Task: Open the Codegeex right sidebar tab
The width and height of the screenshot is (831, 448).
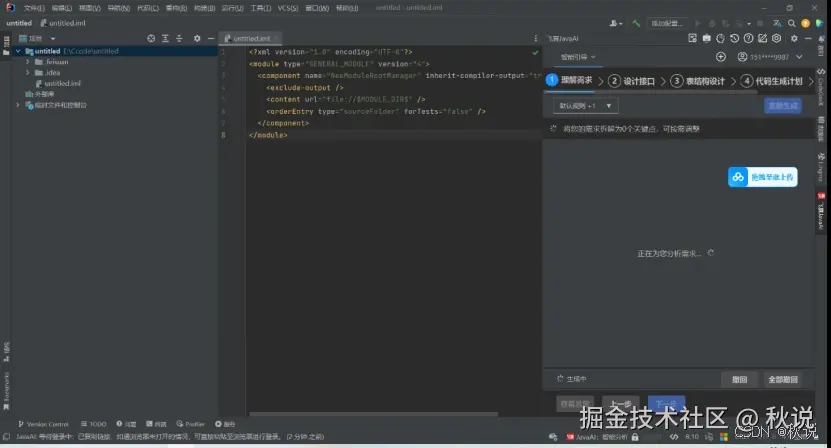Action: tap(821, 89)
